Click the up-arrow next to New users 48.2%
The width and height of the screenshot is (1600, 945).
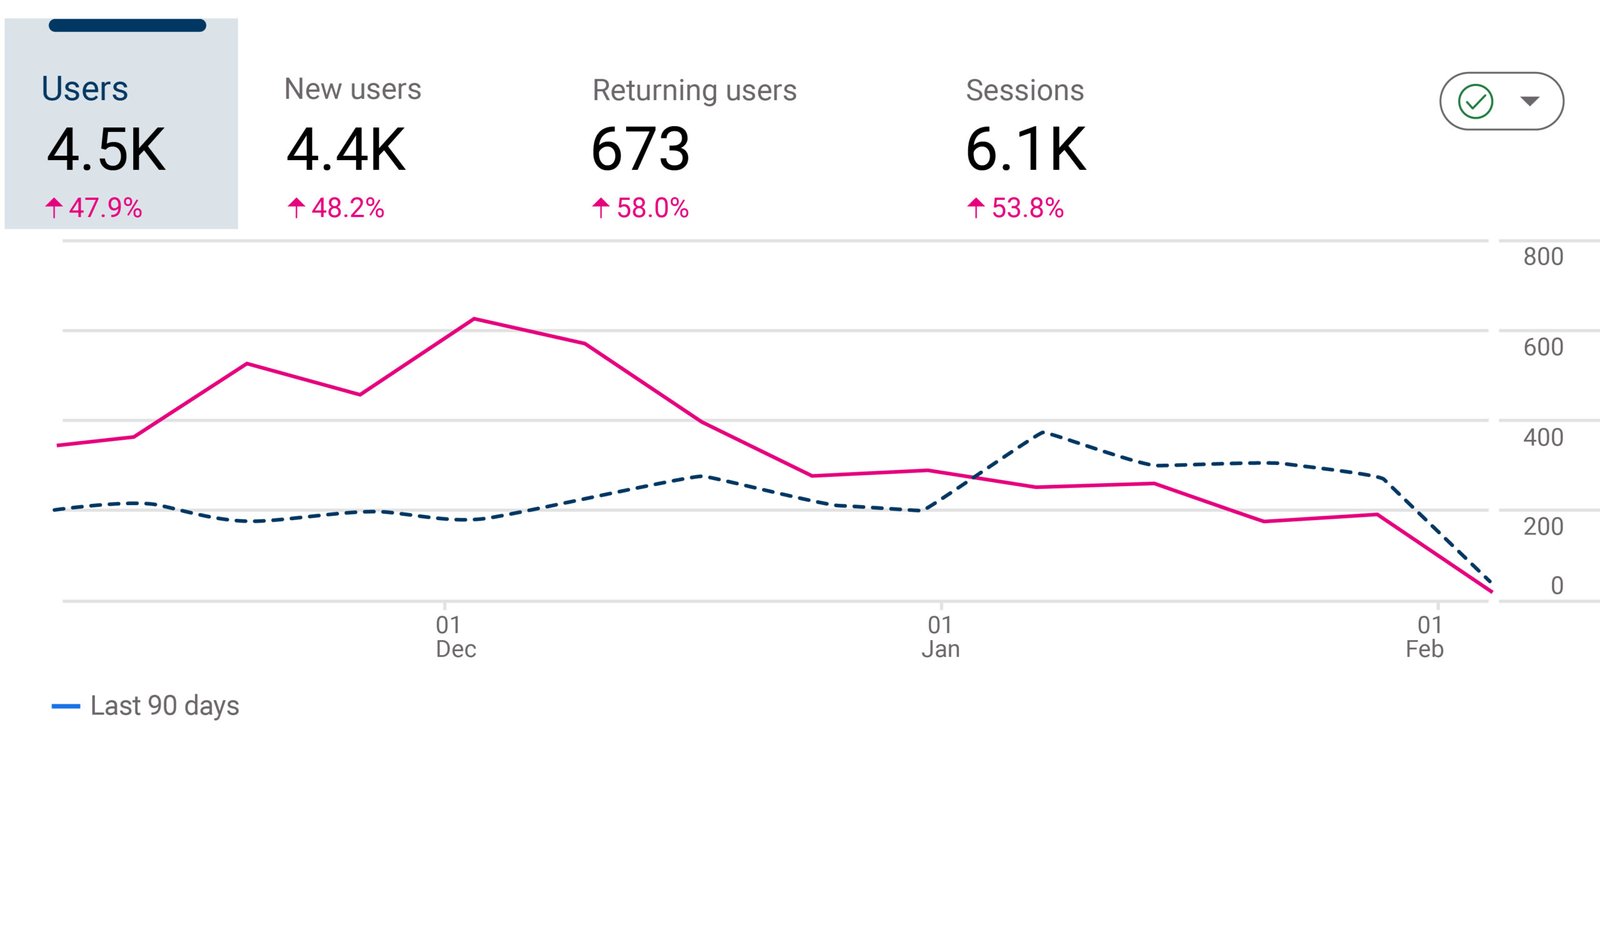coord(296,208)
